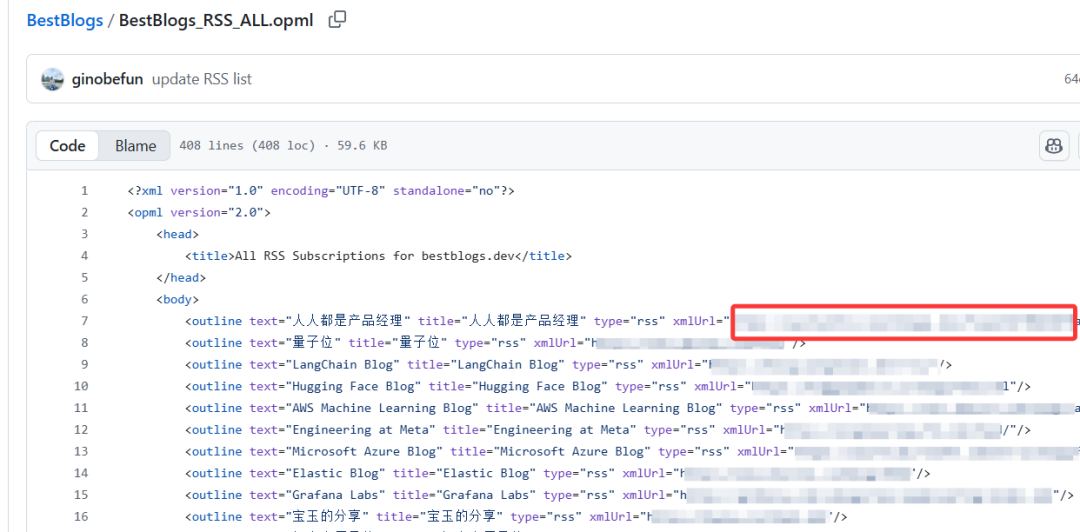Click the blurred xmlUrl inside the red box

point(904,322)
